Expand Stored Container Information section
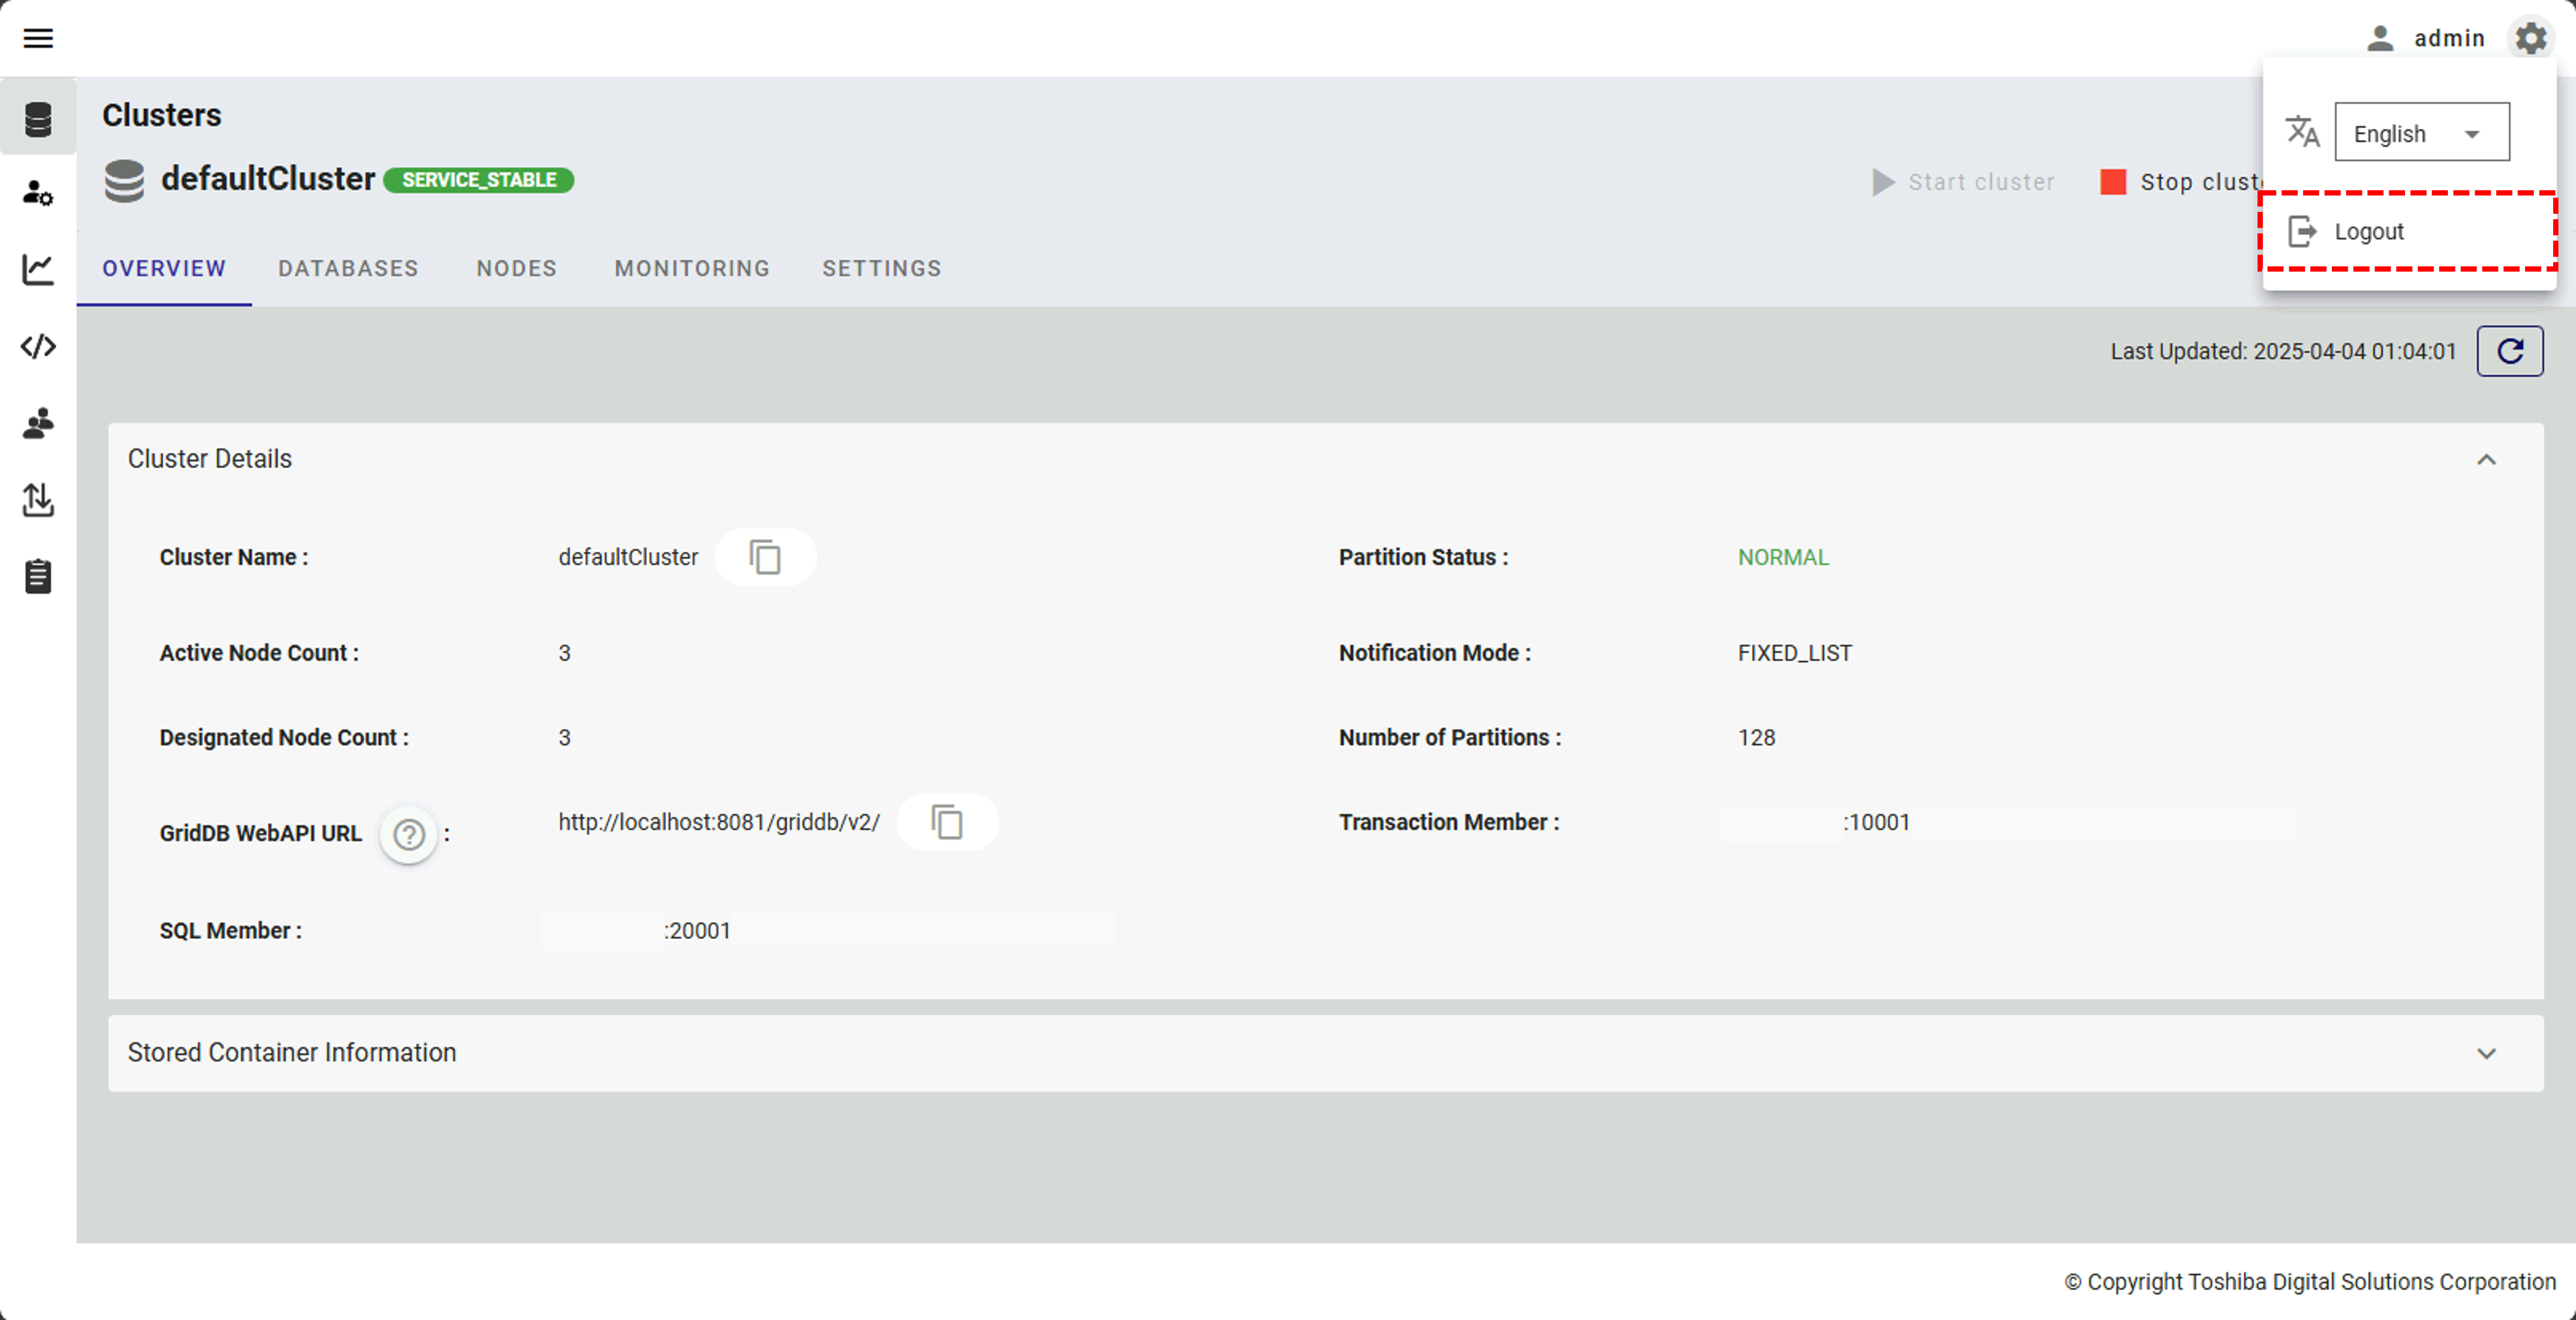Image resolution: width=2576 pixels, height=1320 pixels. [2486, 1053]
